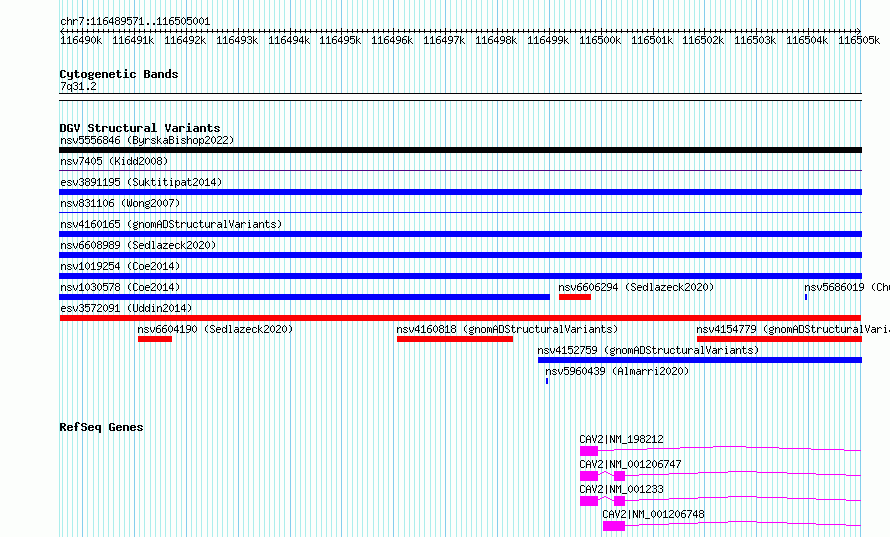This screenshot has width=890, height=537.
Task: Click the first exon of CAV2|NM_198212
Action: click(x=589, y=451)
